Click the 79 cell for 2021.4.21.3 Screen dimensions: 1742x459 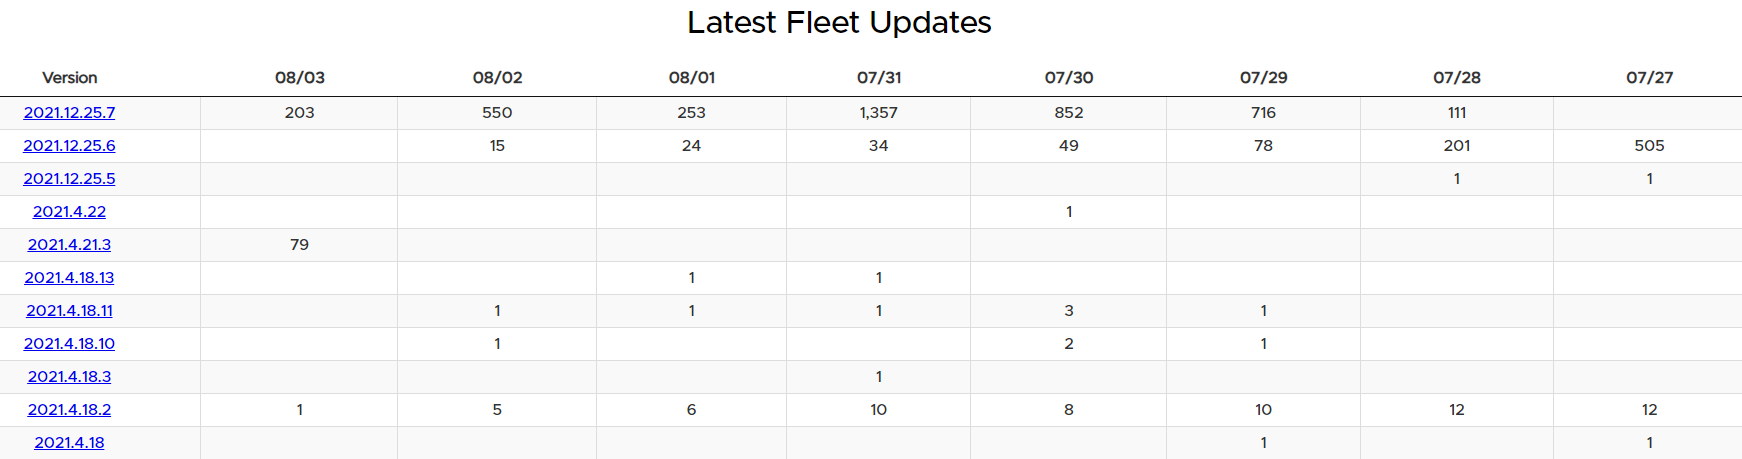coord(299,245)
